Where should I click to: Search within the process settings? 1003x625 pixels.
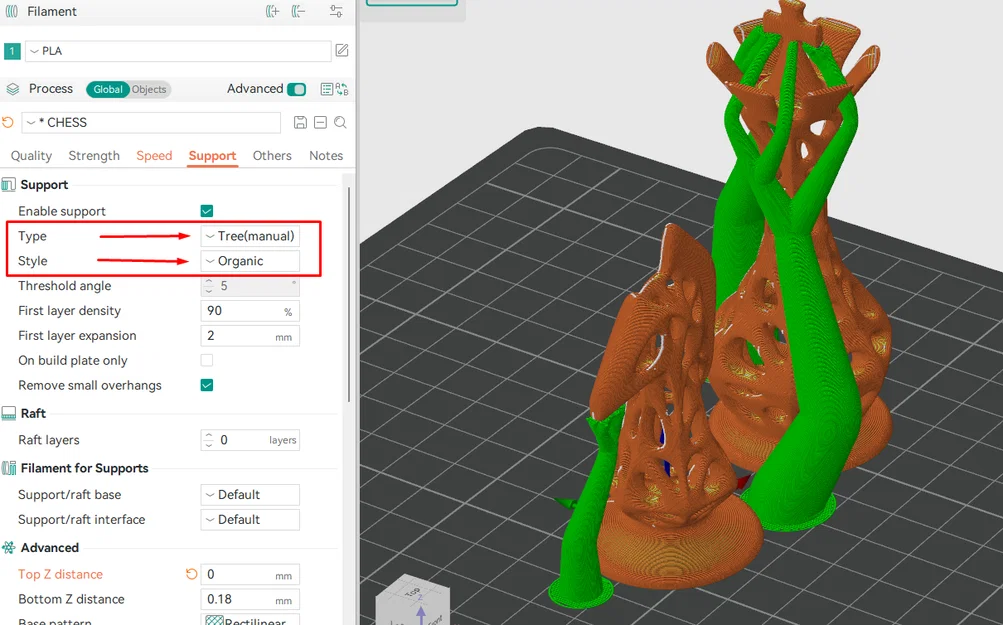[340, 122]
